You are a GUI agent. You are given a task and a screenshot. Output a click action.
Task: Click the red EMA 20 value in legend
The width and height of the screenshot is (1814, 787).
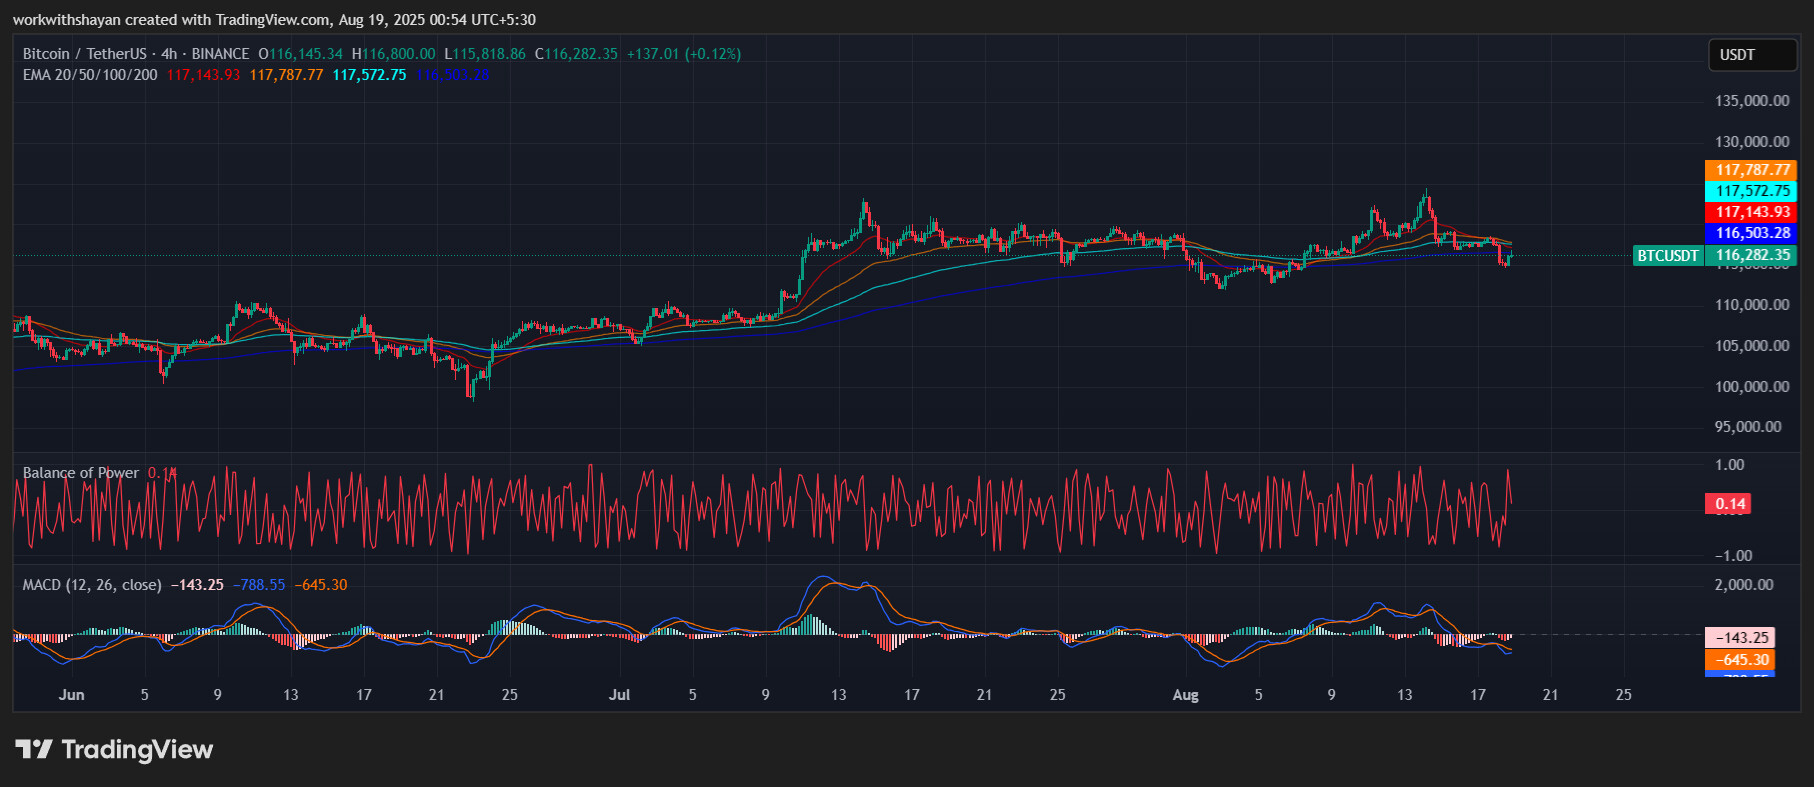(203, 75)
